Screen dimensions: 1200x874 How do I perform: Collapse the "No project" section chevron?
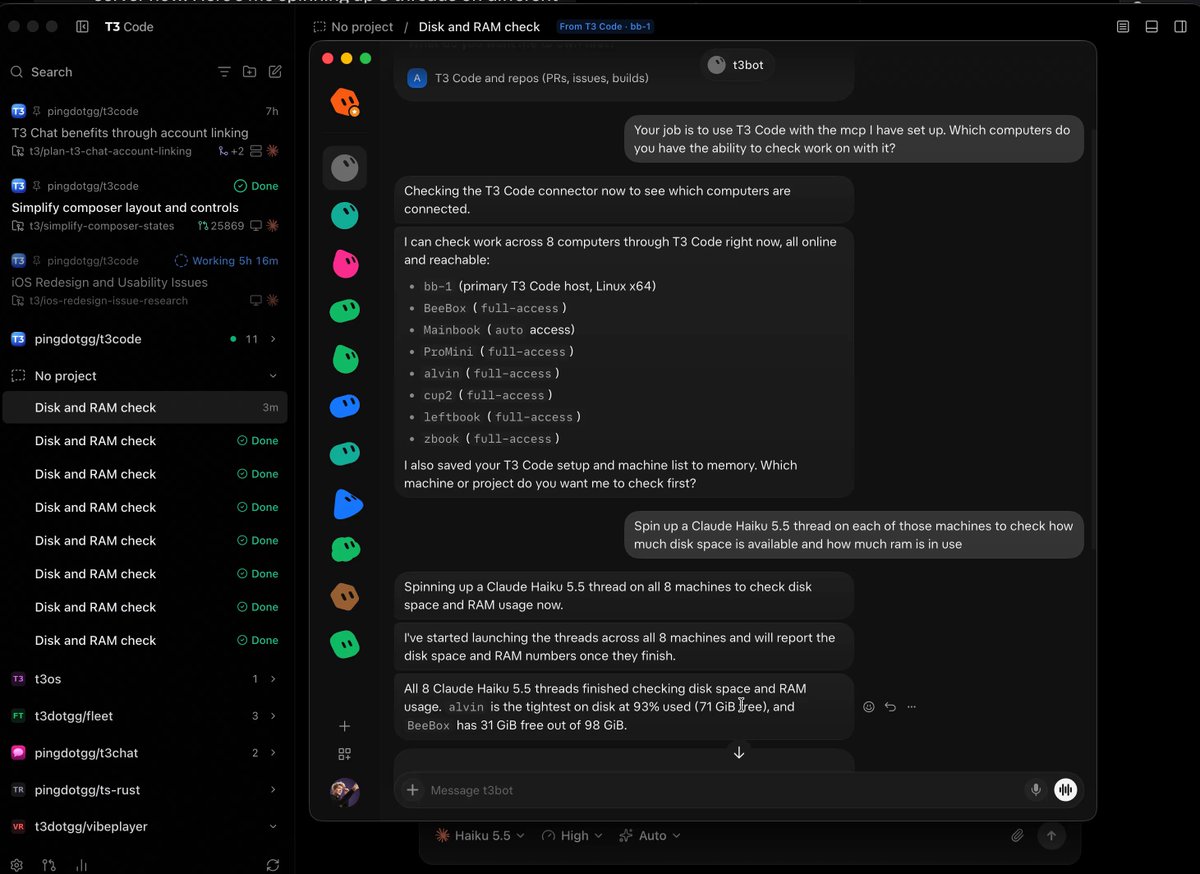tap(273, 376)
